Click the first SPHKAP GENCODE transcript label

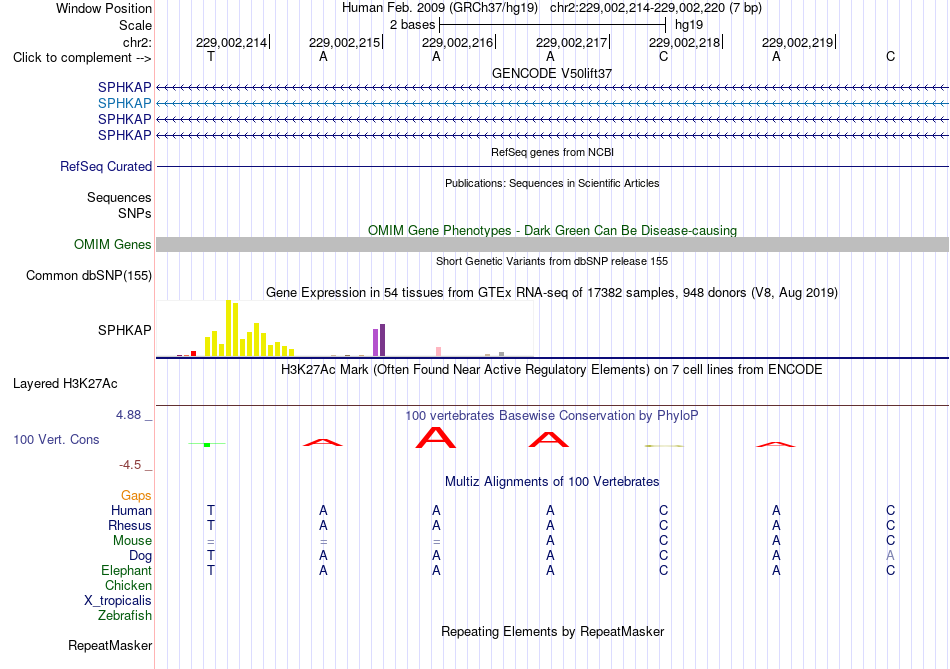124,87
